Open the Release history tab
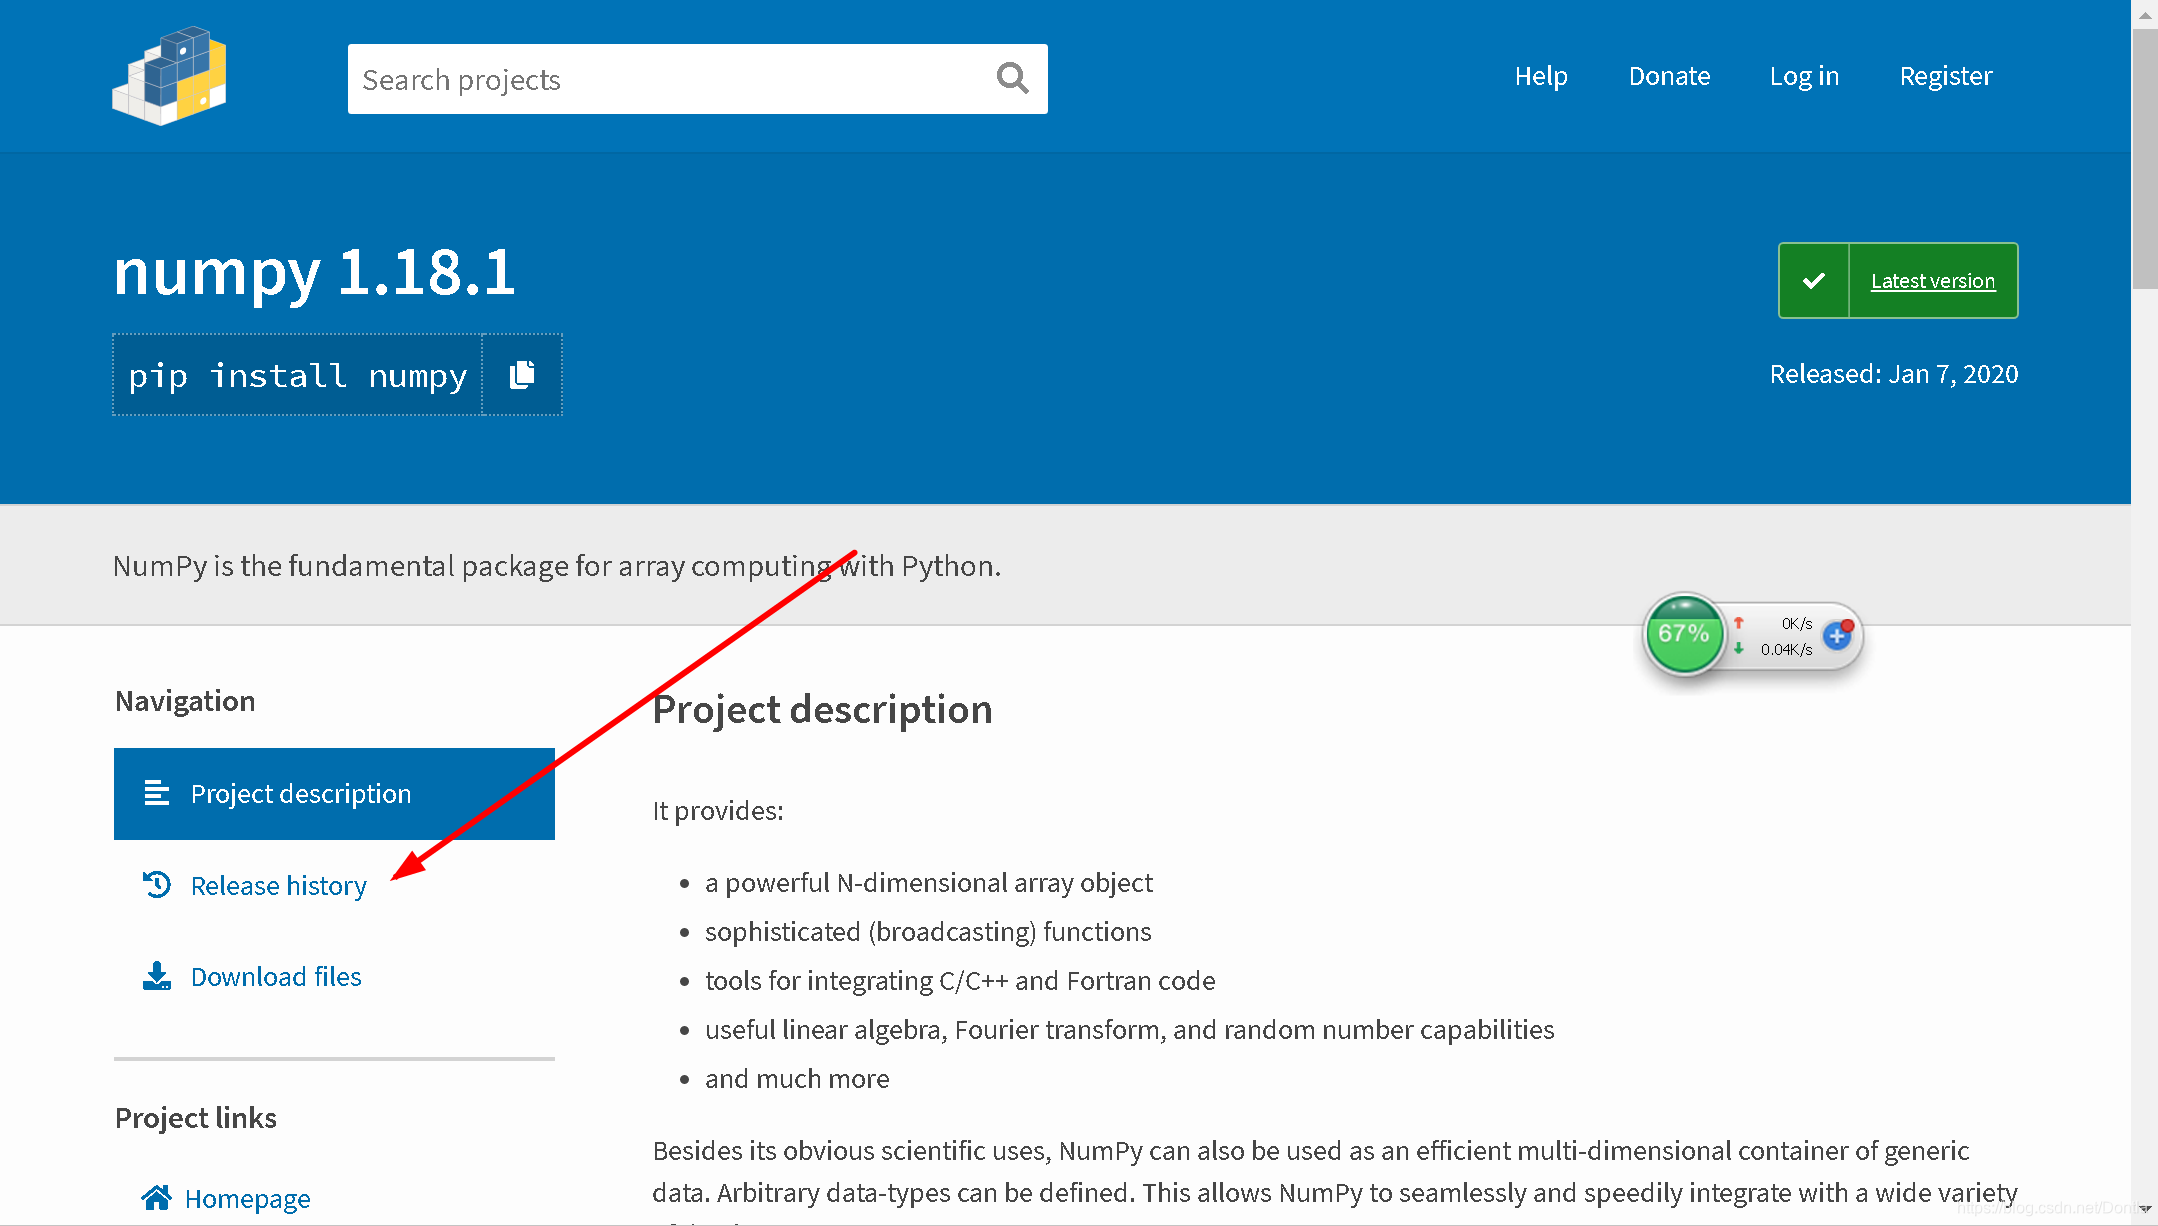This screenshot has width=2158, height=1226. point(278,885)
